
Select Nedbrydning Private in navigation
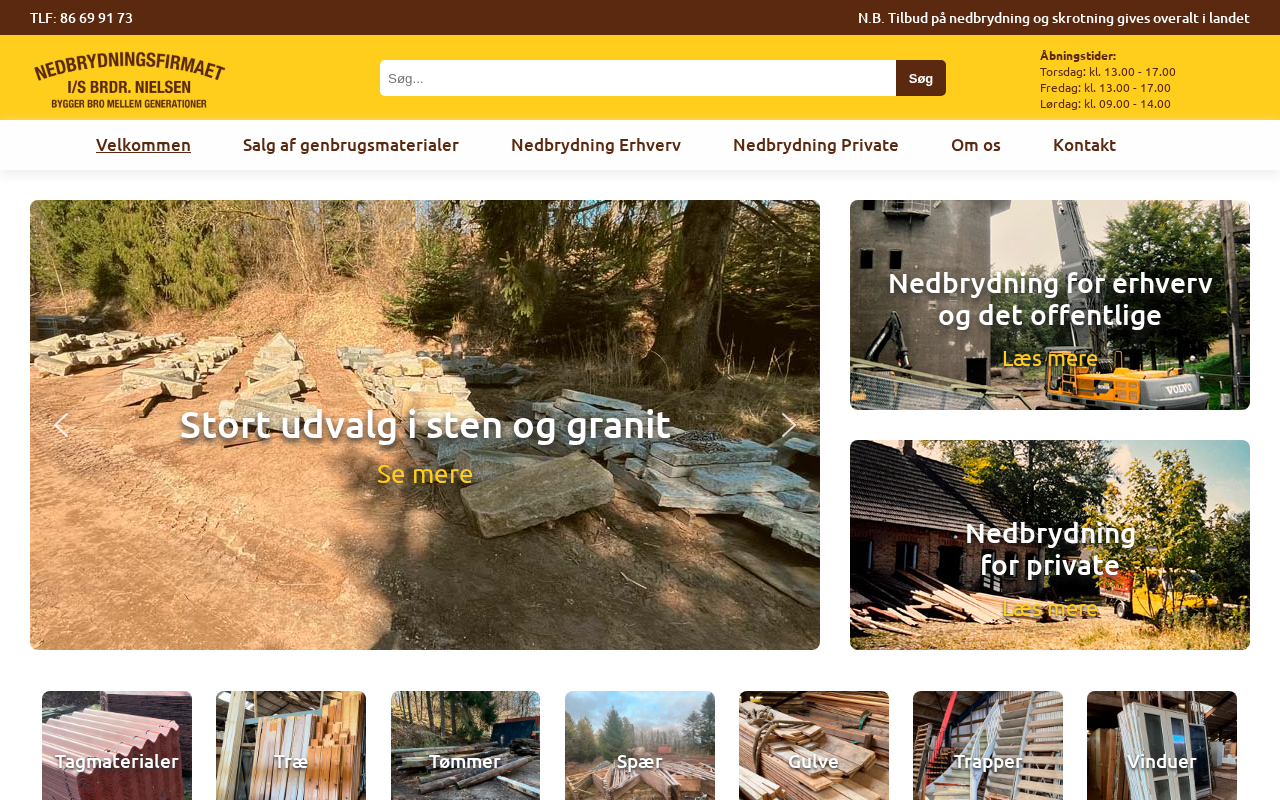point(816,145)
